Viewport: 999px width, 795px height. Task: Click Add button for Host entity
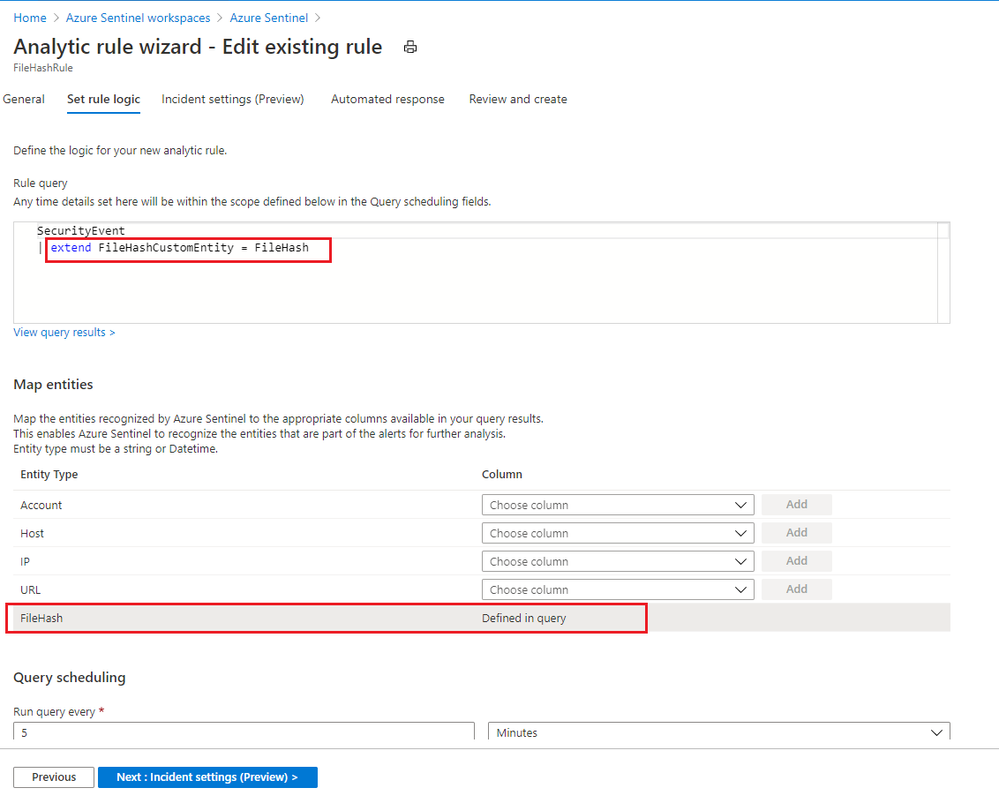pyautogui.click(x=796, y=533)
